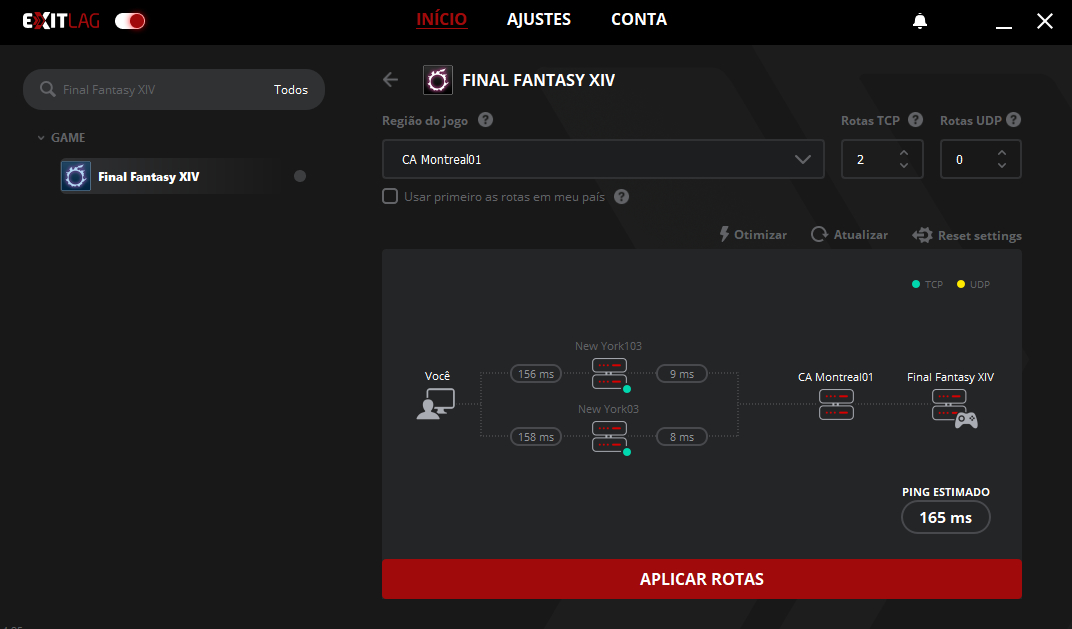1072x629 pixels.
Task: Click the Final Fantasy XIV search field
Action: [x=160, y=89]
